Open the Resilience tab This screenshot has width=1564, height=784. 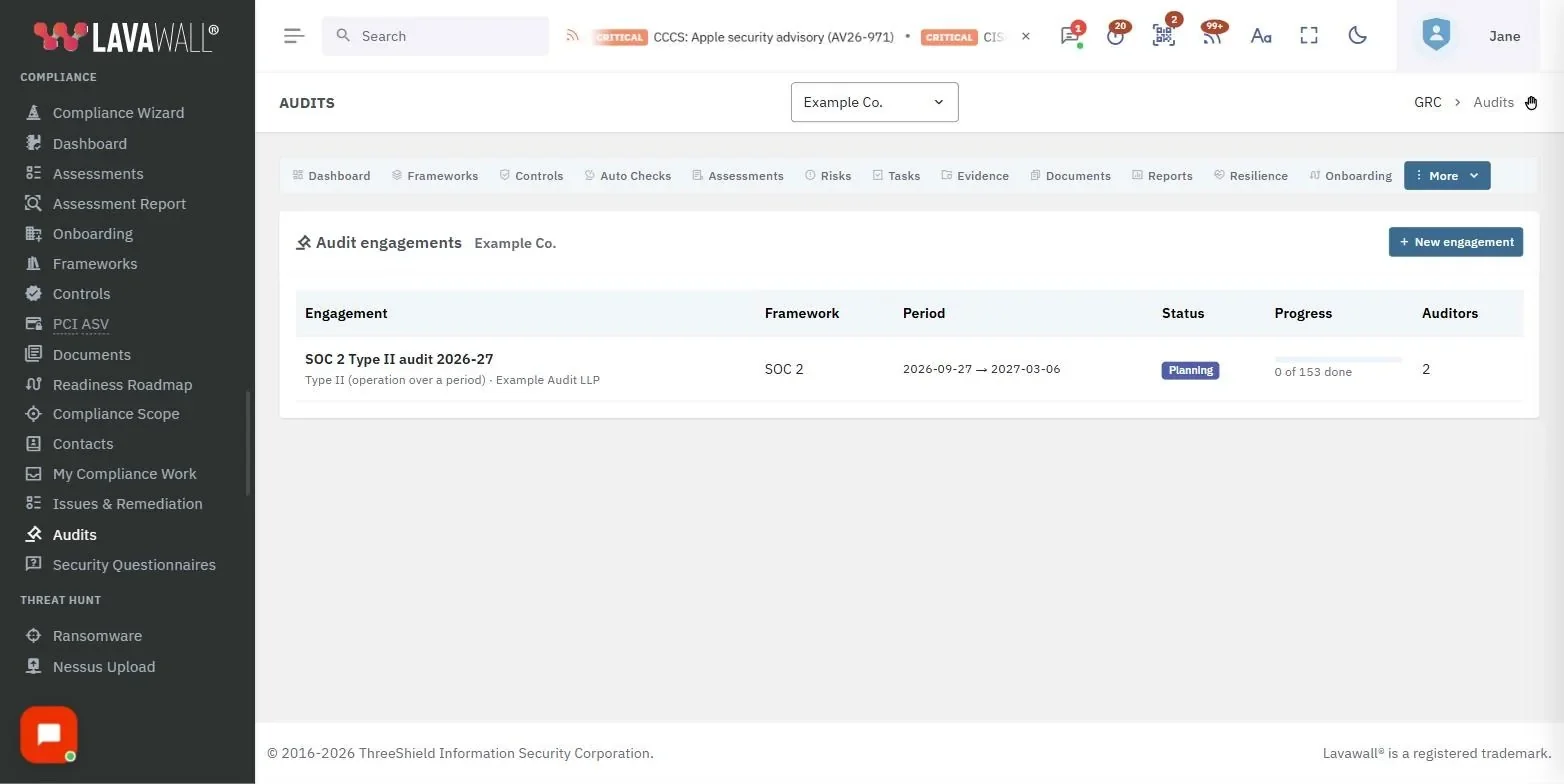[1251, 175]
